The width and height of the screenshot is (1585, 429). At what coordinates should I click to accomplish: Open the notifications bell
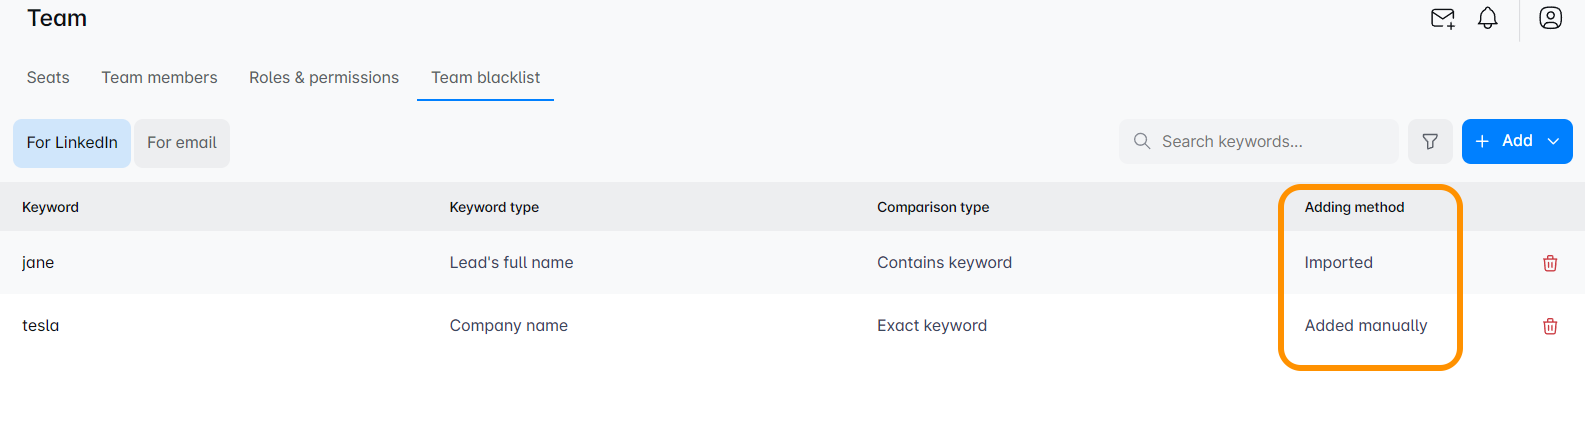tap(1488, 18)
